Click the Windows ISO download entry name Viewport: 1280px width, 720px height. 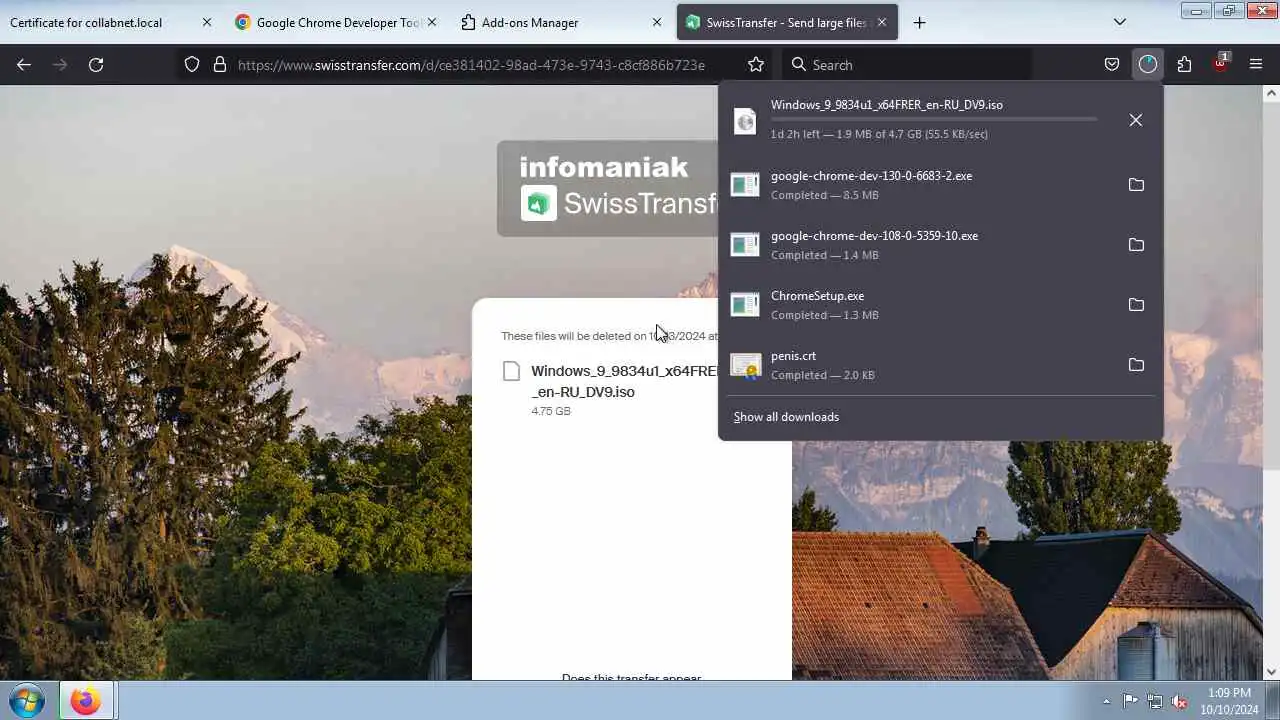point(887,105)
